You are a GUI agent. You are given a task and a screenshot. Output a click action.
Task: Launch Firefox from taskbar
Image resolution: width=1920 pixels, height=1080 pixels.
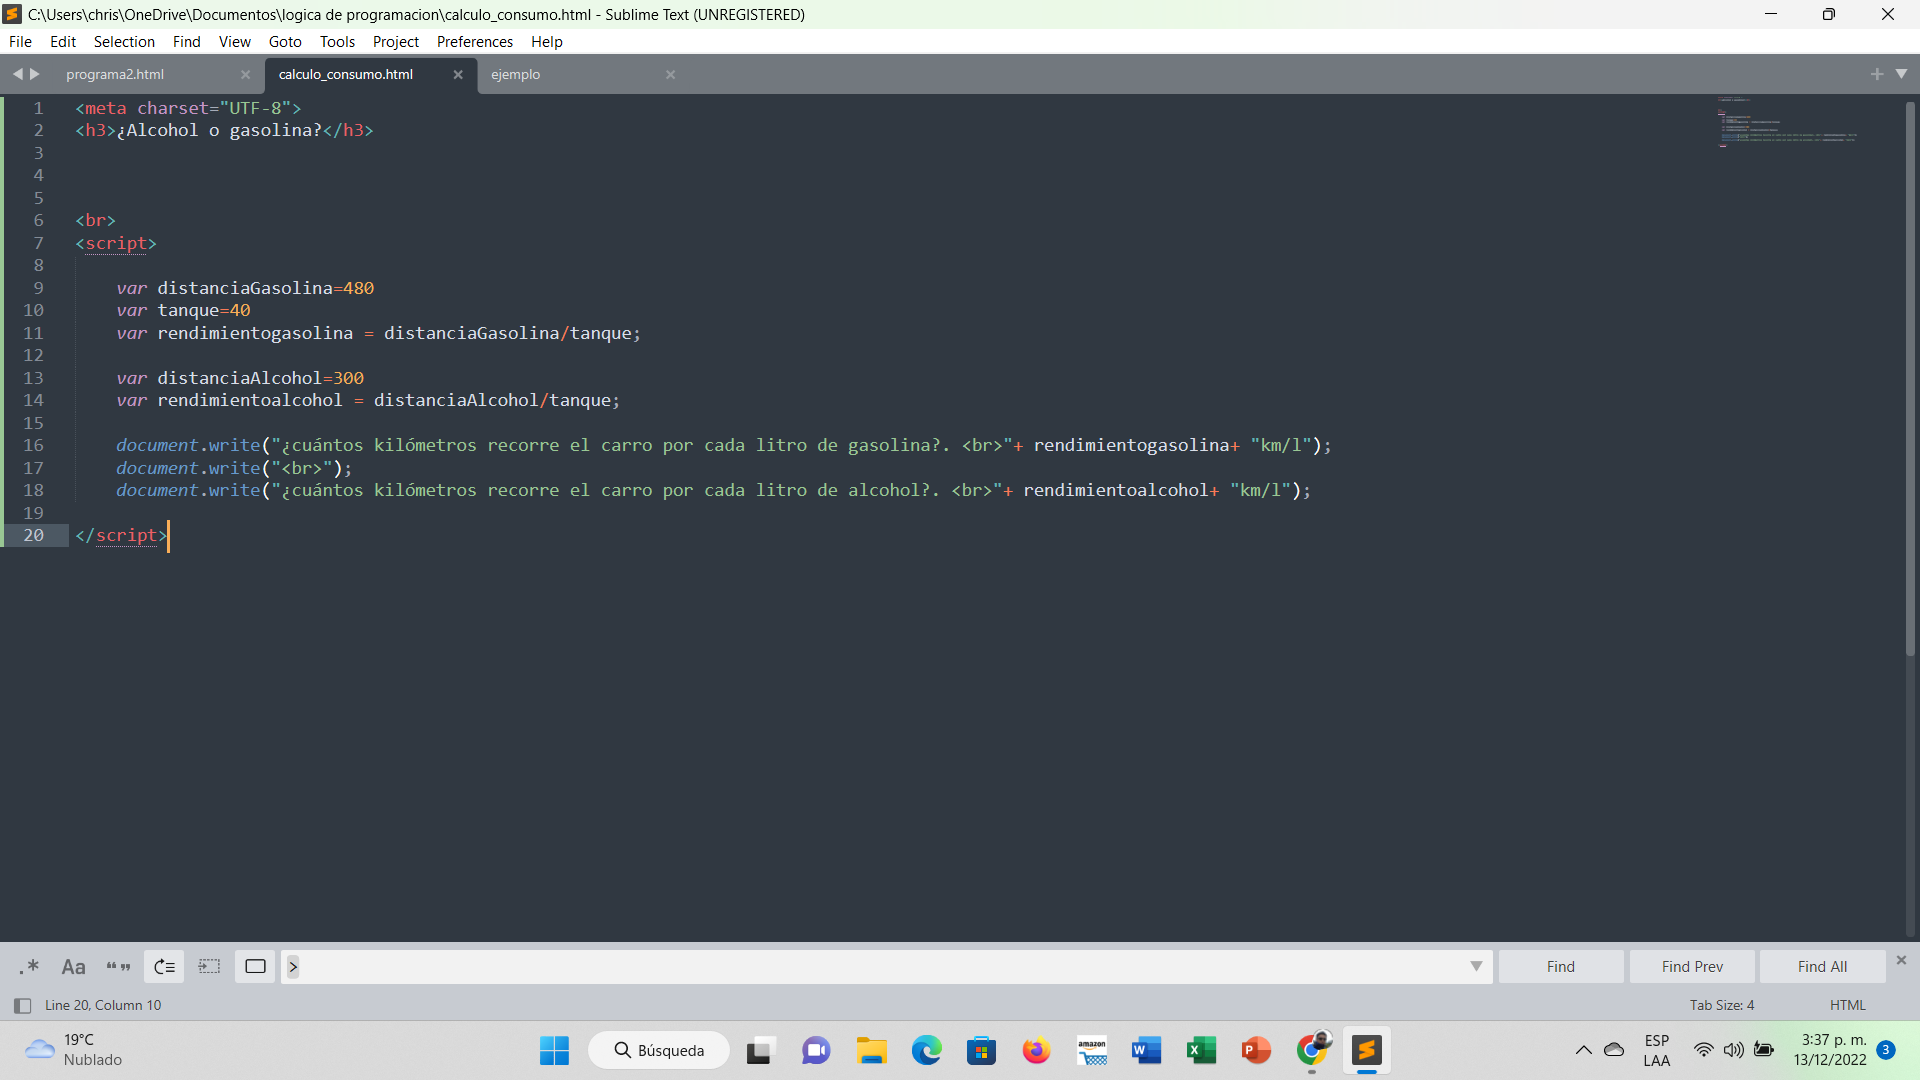click(1036, 1051)
